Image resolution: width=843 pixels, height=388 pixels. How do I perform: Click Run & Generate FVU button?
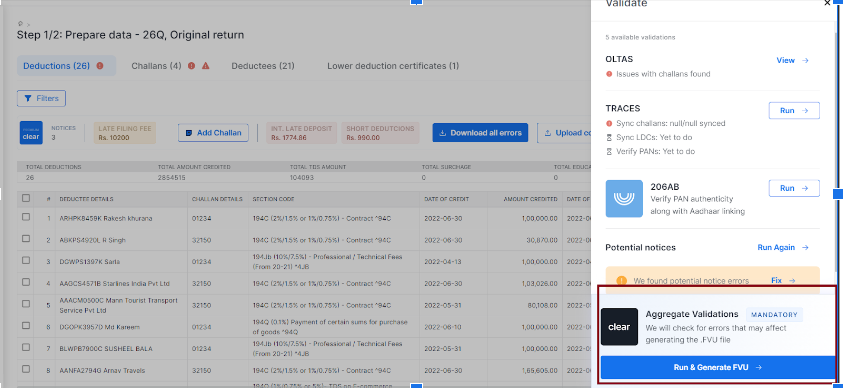pyautogui.click(x=717, y=367)
